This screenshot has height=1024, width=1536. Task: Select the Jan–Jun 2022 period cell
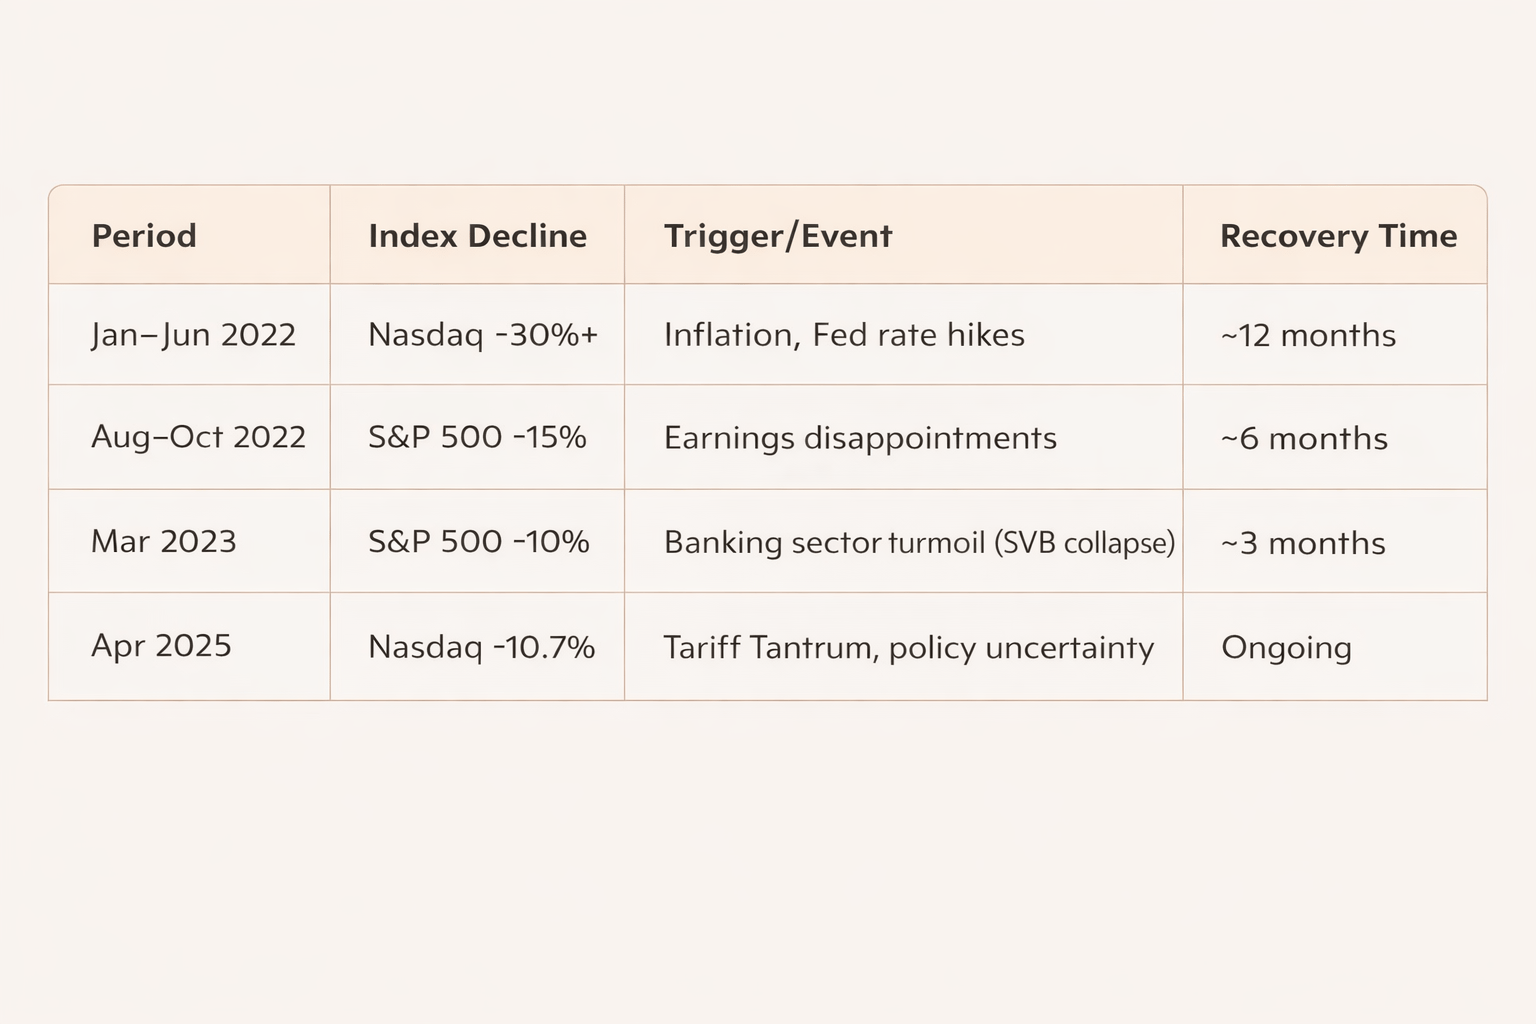click(193, 334)
